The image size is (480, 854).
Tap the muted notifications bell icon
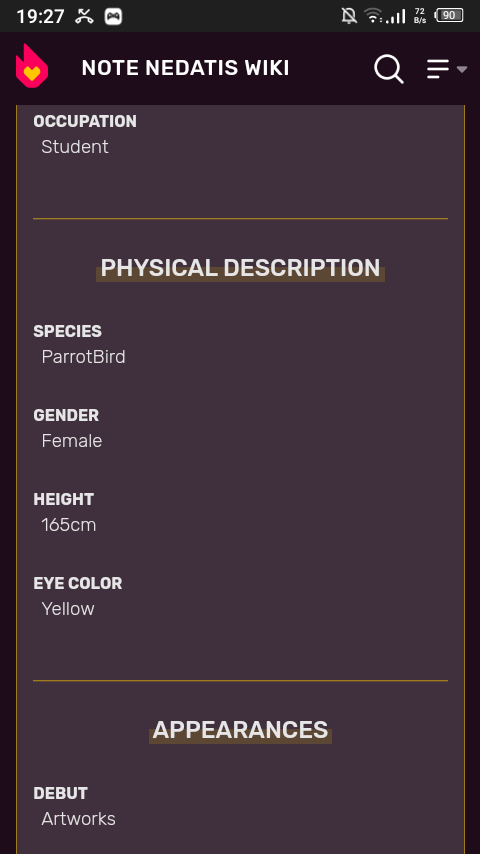pos(349,16)
